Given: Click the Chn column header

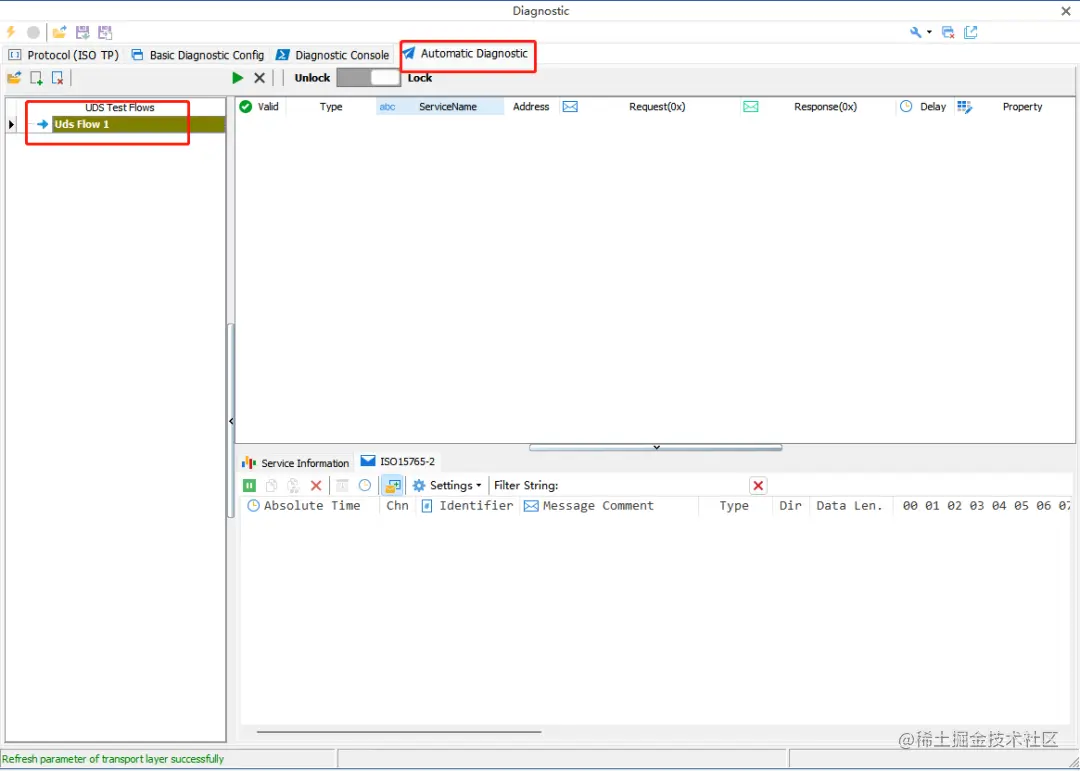Looking at the screenshot, I should (397, 506).
